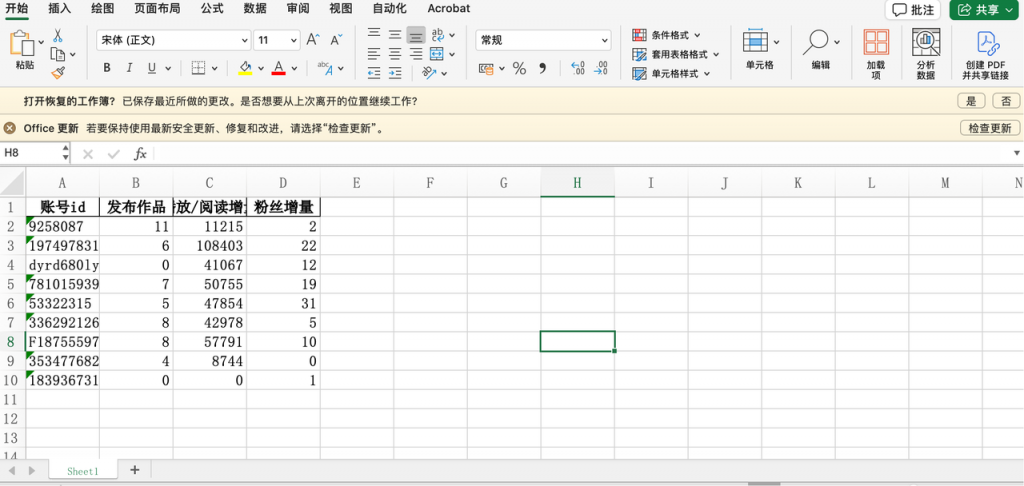Select the Format Painter brush icon

pyautogui.click(x=58, y=72)
